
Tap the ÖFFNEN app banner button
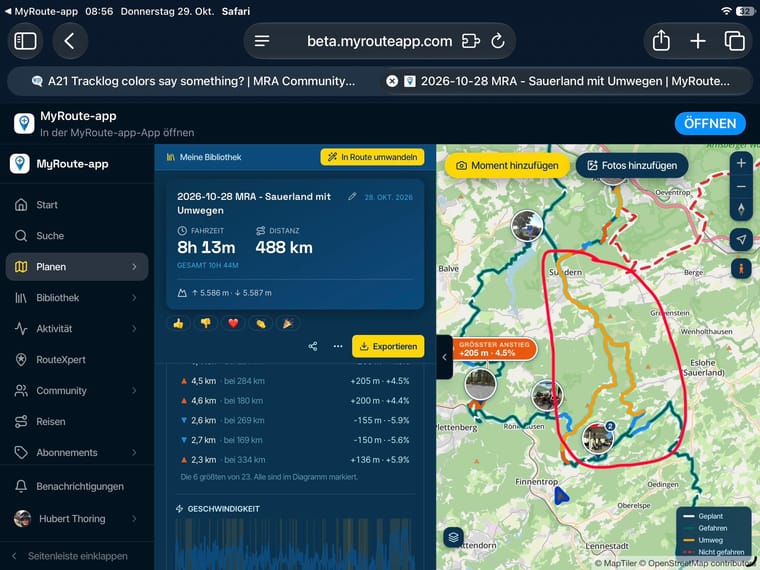click(710, 124)
